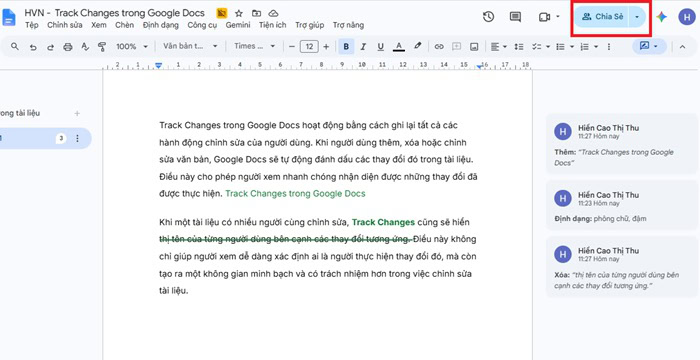Image resolution: width=700 pixels, height=360 pixels.
Task: Open the Định dạng menu
Action: 161,25
